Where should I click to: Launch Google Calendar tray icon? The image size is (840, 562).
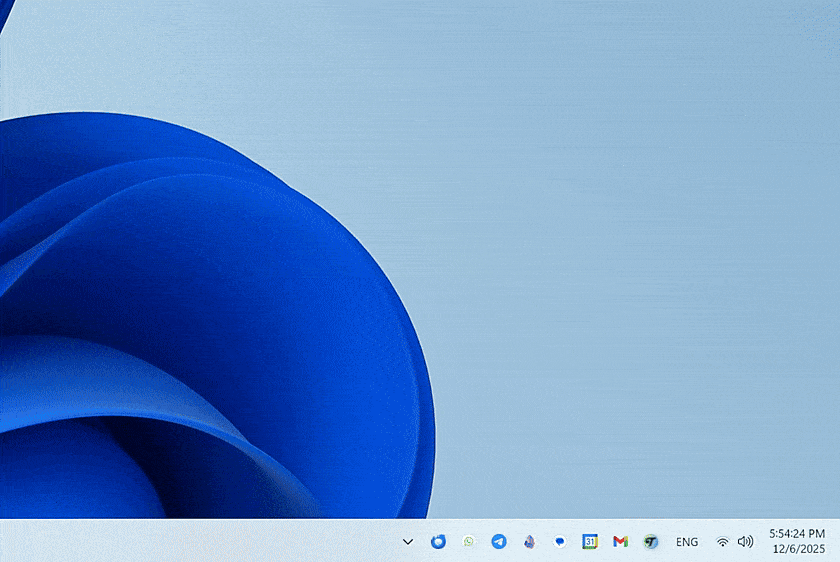click(x=590, y=542)
